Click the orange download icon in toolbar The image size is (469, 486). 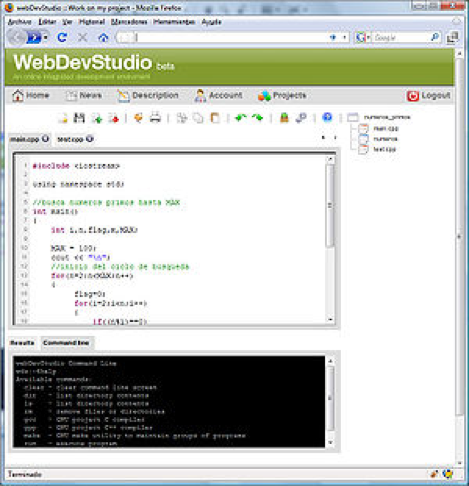138,118
